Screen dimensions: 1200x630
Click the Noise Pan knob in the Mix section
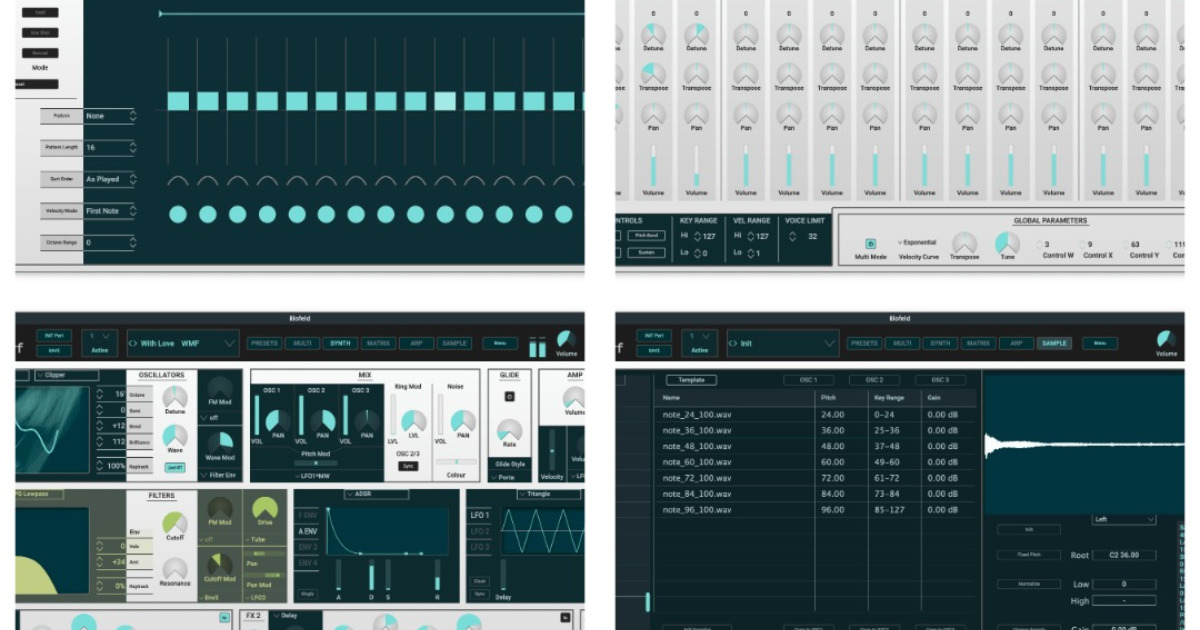tap(464, 419)
